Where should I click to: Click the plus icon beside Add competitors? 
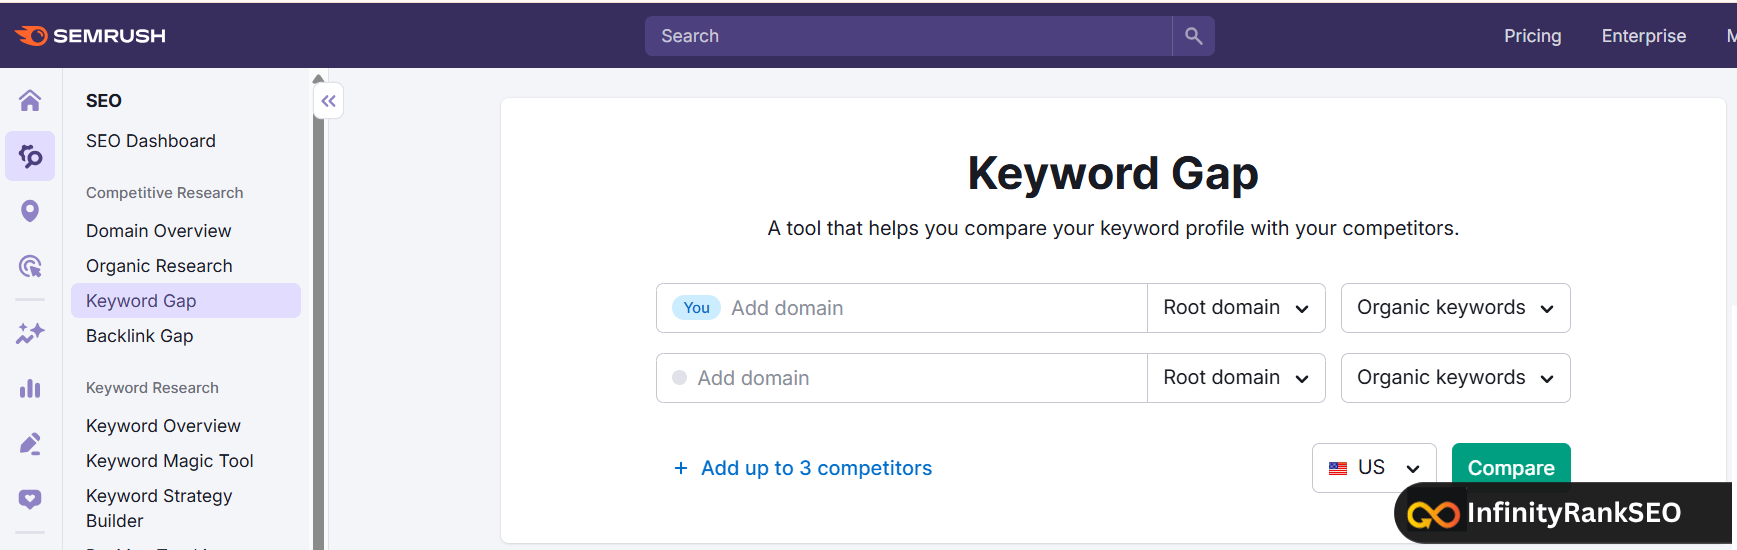coord(681,468)
